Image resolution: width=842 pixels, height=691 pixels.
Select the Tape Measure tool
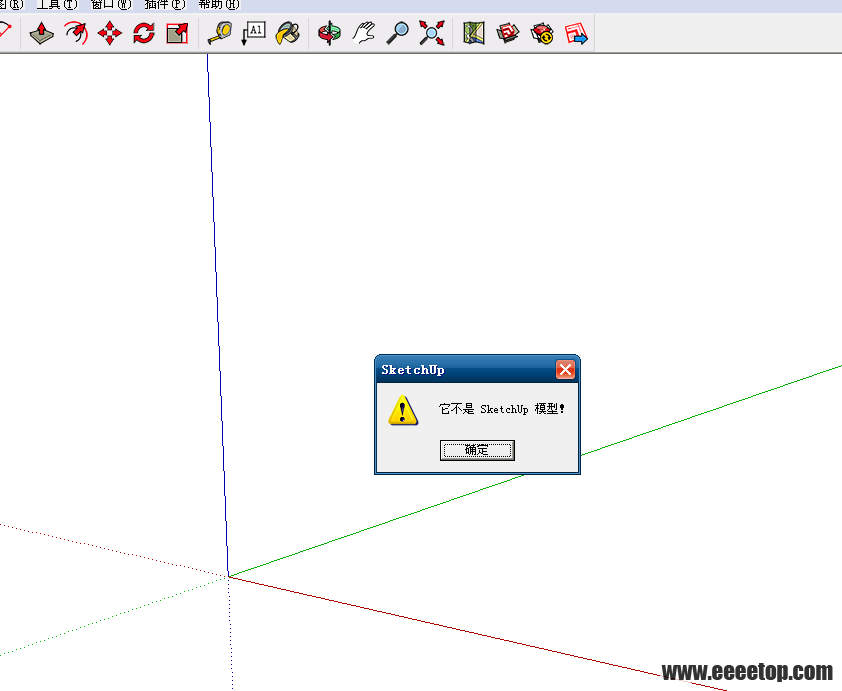(x=219, y=33)
